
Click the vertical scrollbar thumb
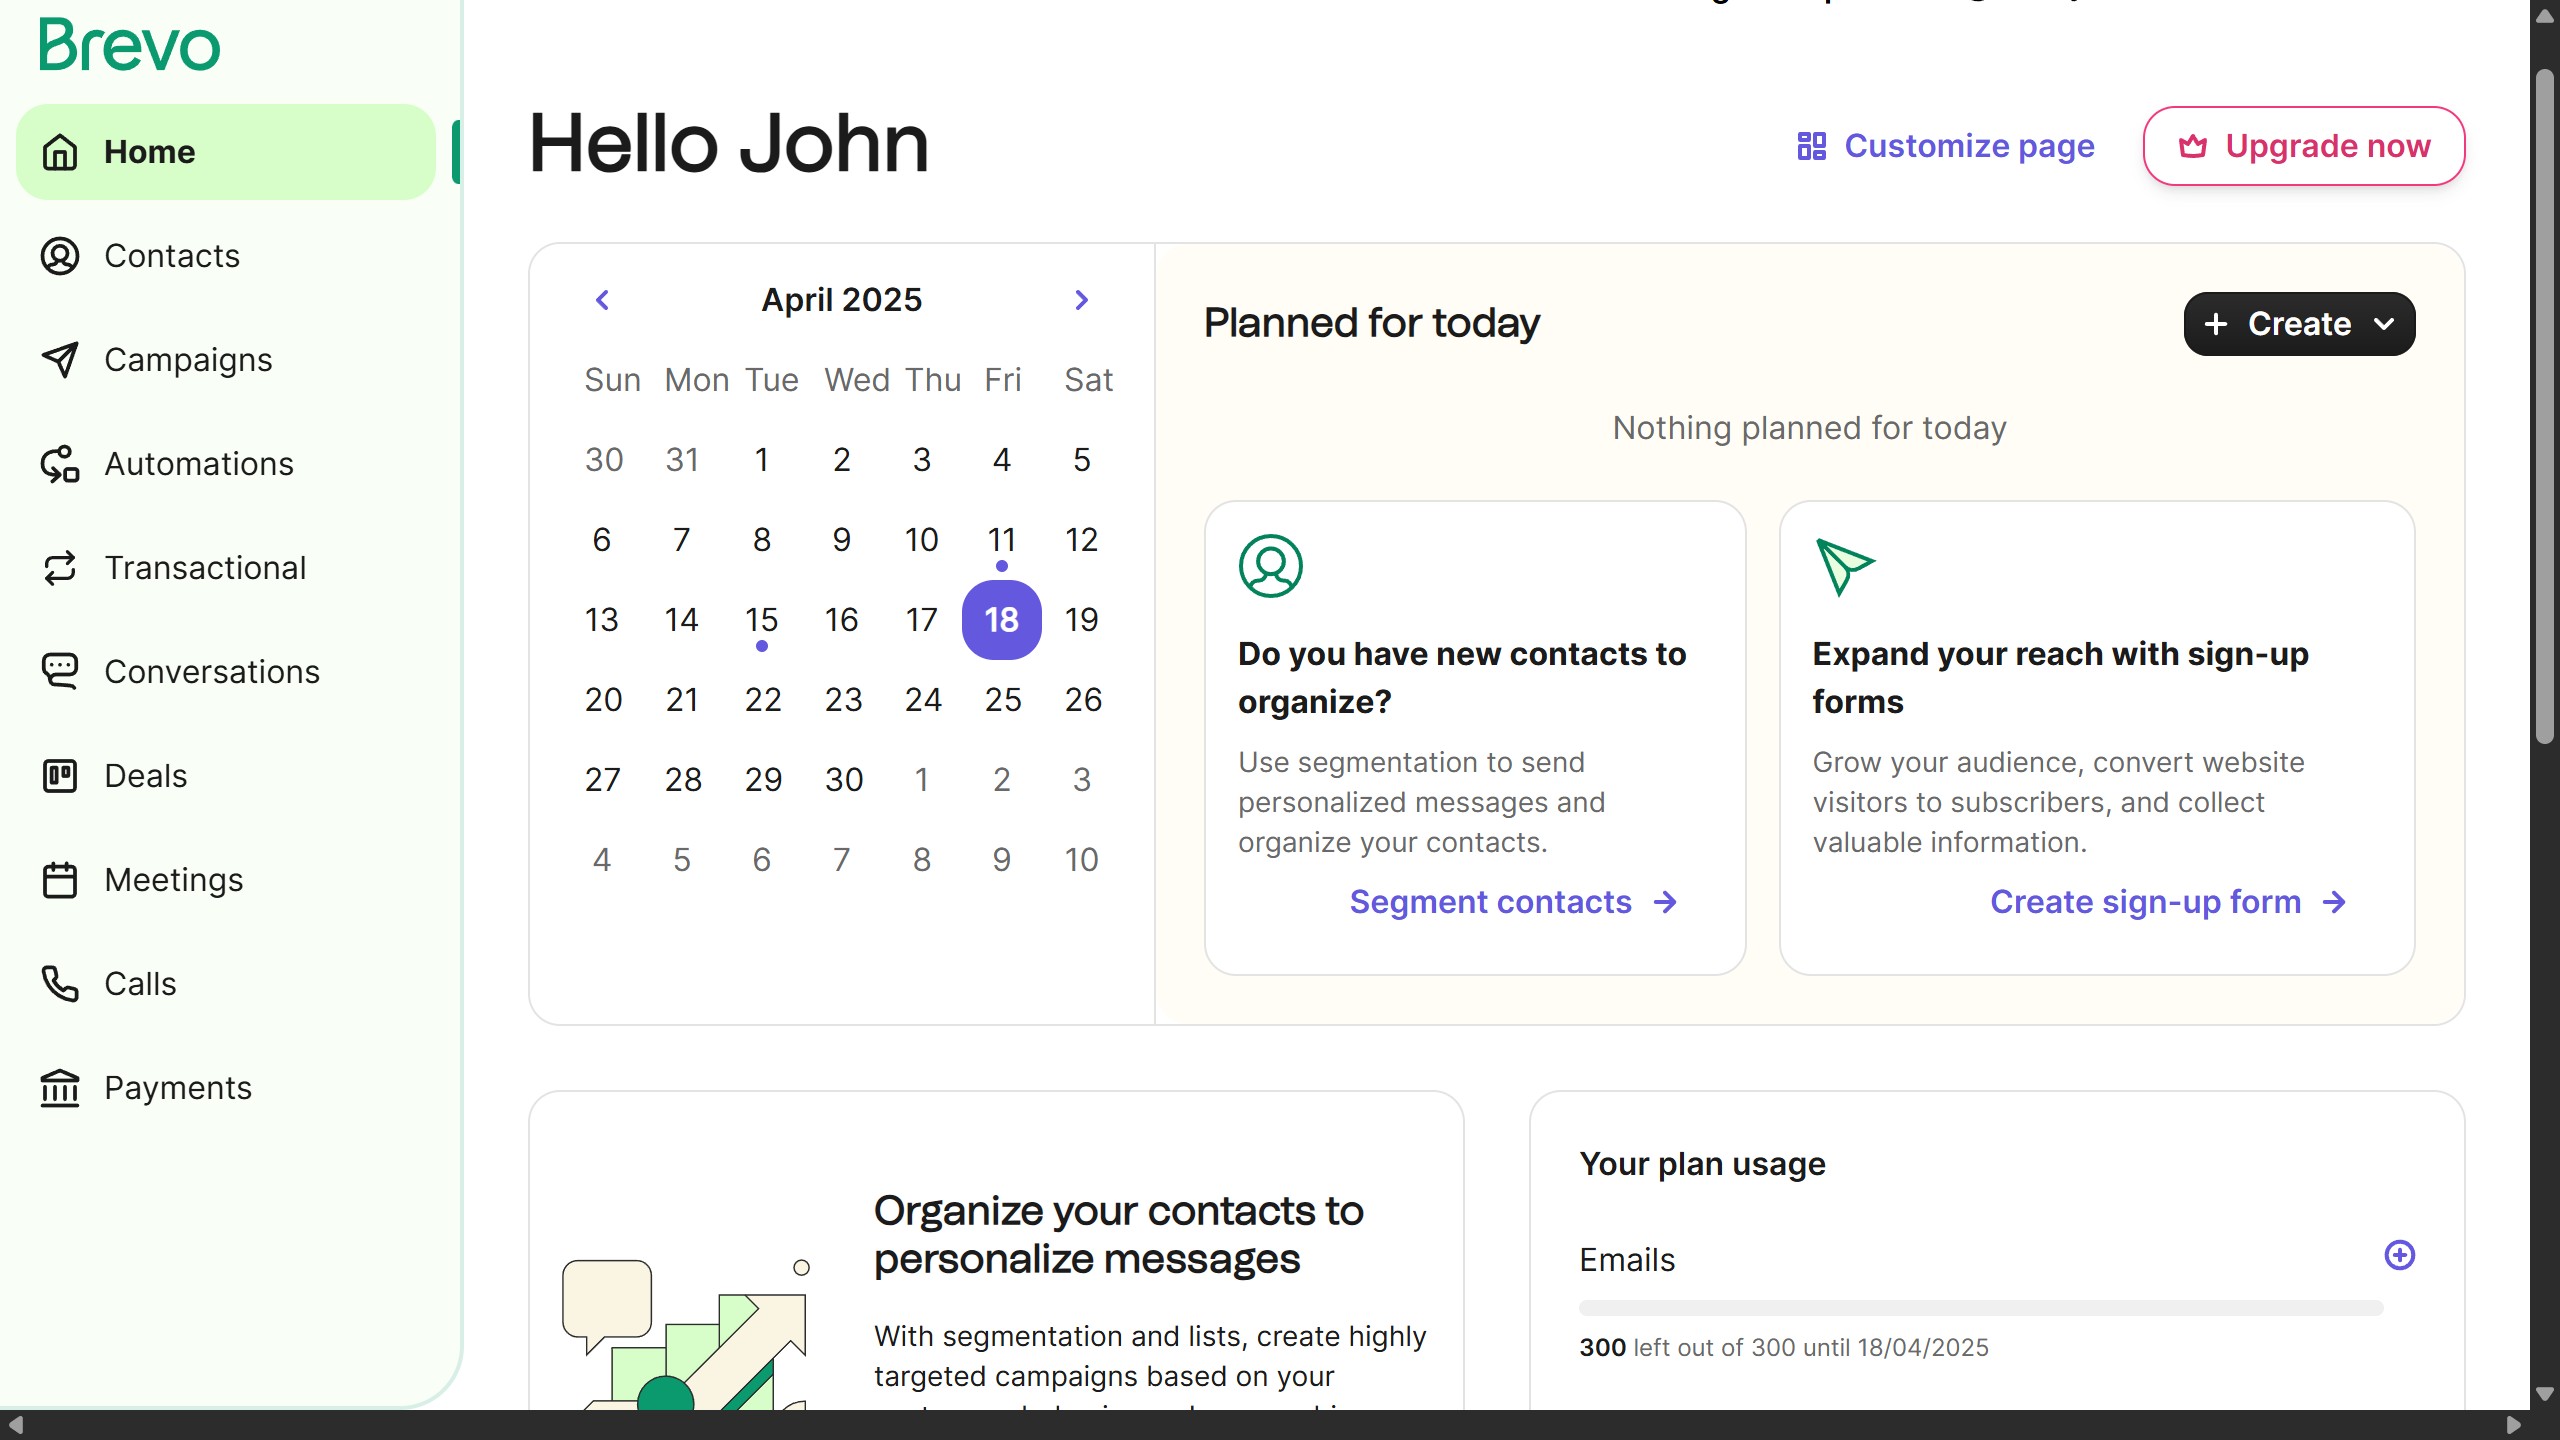(2545, 405)
